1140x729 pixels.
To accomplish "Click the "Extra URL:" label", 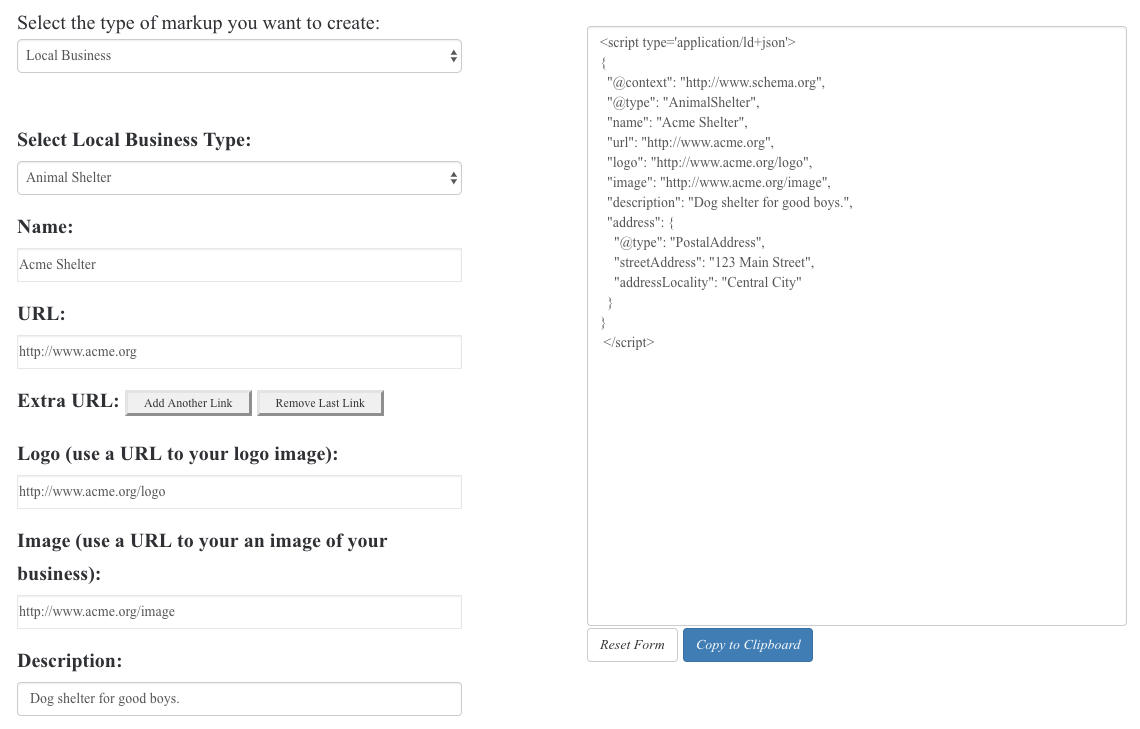I will coord(68,401).
